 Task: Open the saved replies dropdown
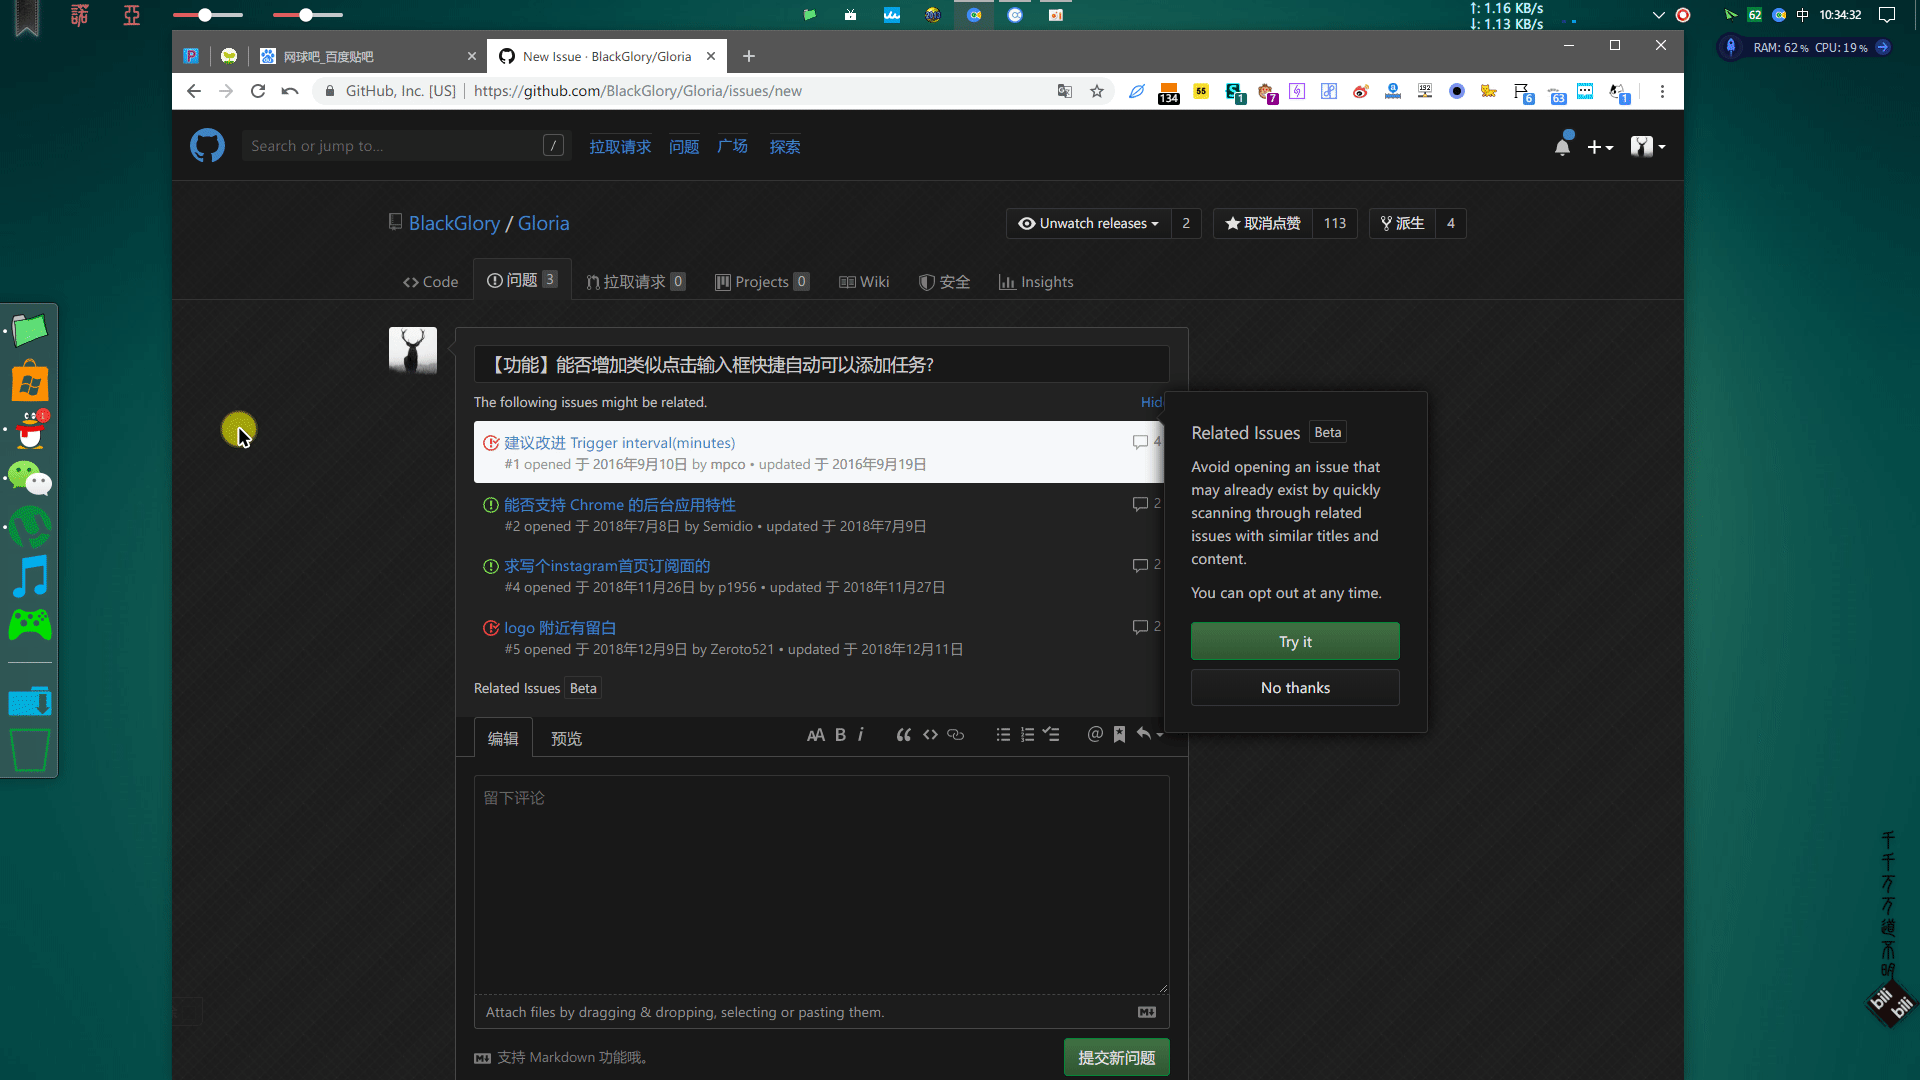[x=1149, y=735]
